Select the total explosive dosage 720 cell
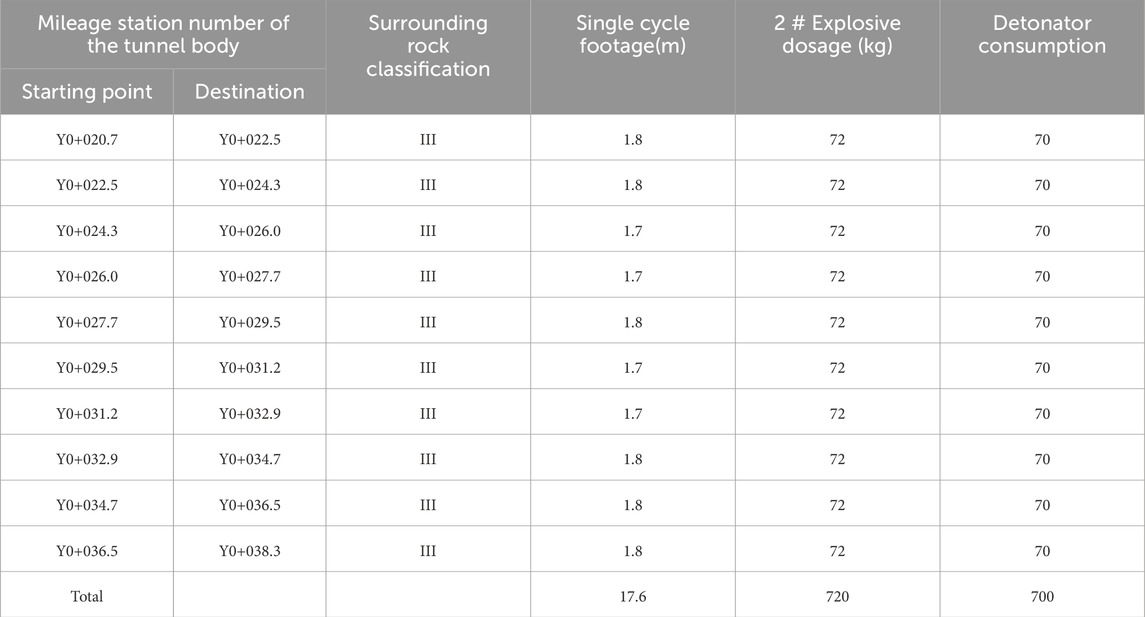 point(837,596)
